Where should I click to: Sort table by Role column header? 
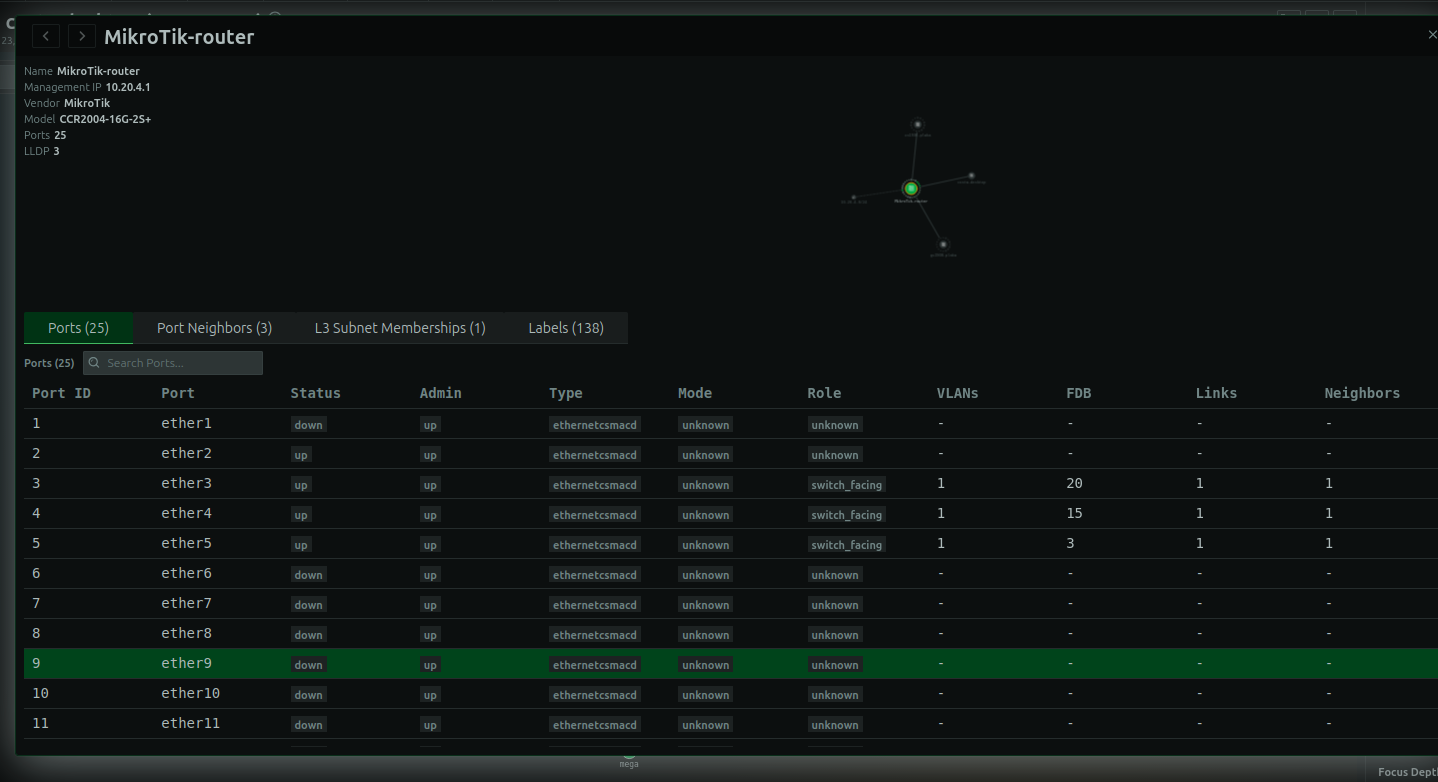tap(824, 393)
